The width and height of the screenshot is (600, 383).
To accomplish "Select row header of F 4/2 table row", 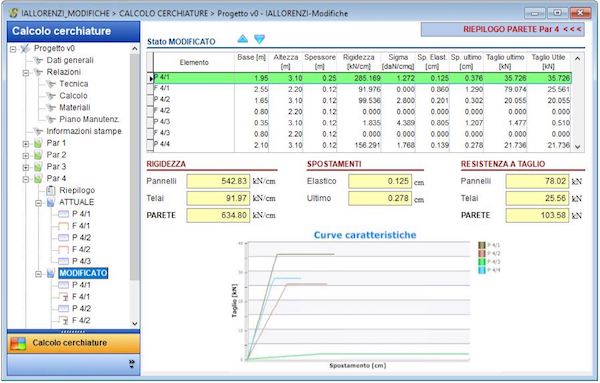I will point(150,111).
